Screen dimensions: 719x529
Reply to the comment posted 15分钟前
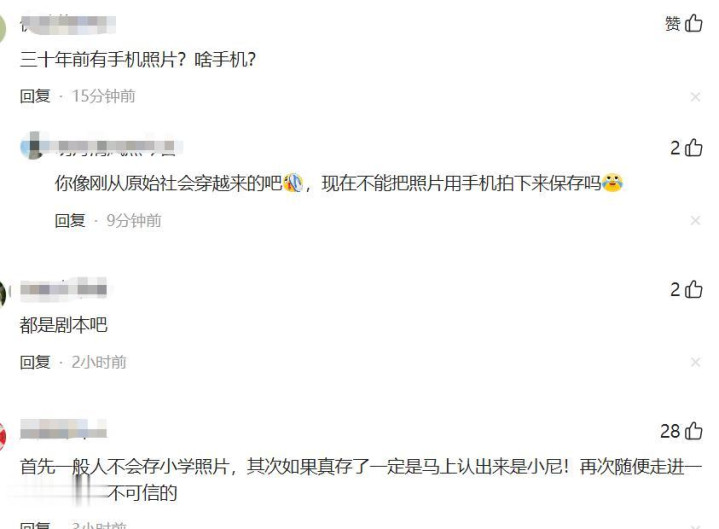pyautogui.click(x=35, y=96)
